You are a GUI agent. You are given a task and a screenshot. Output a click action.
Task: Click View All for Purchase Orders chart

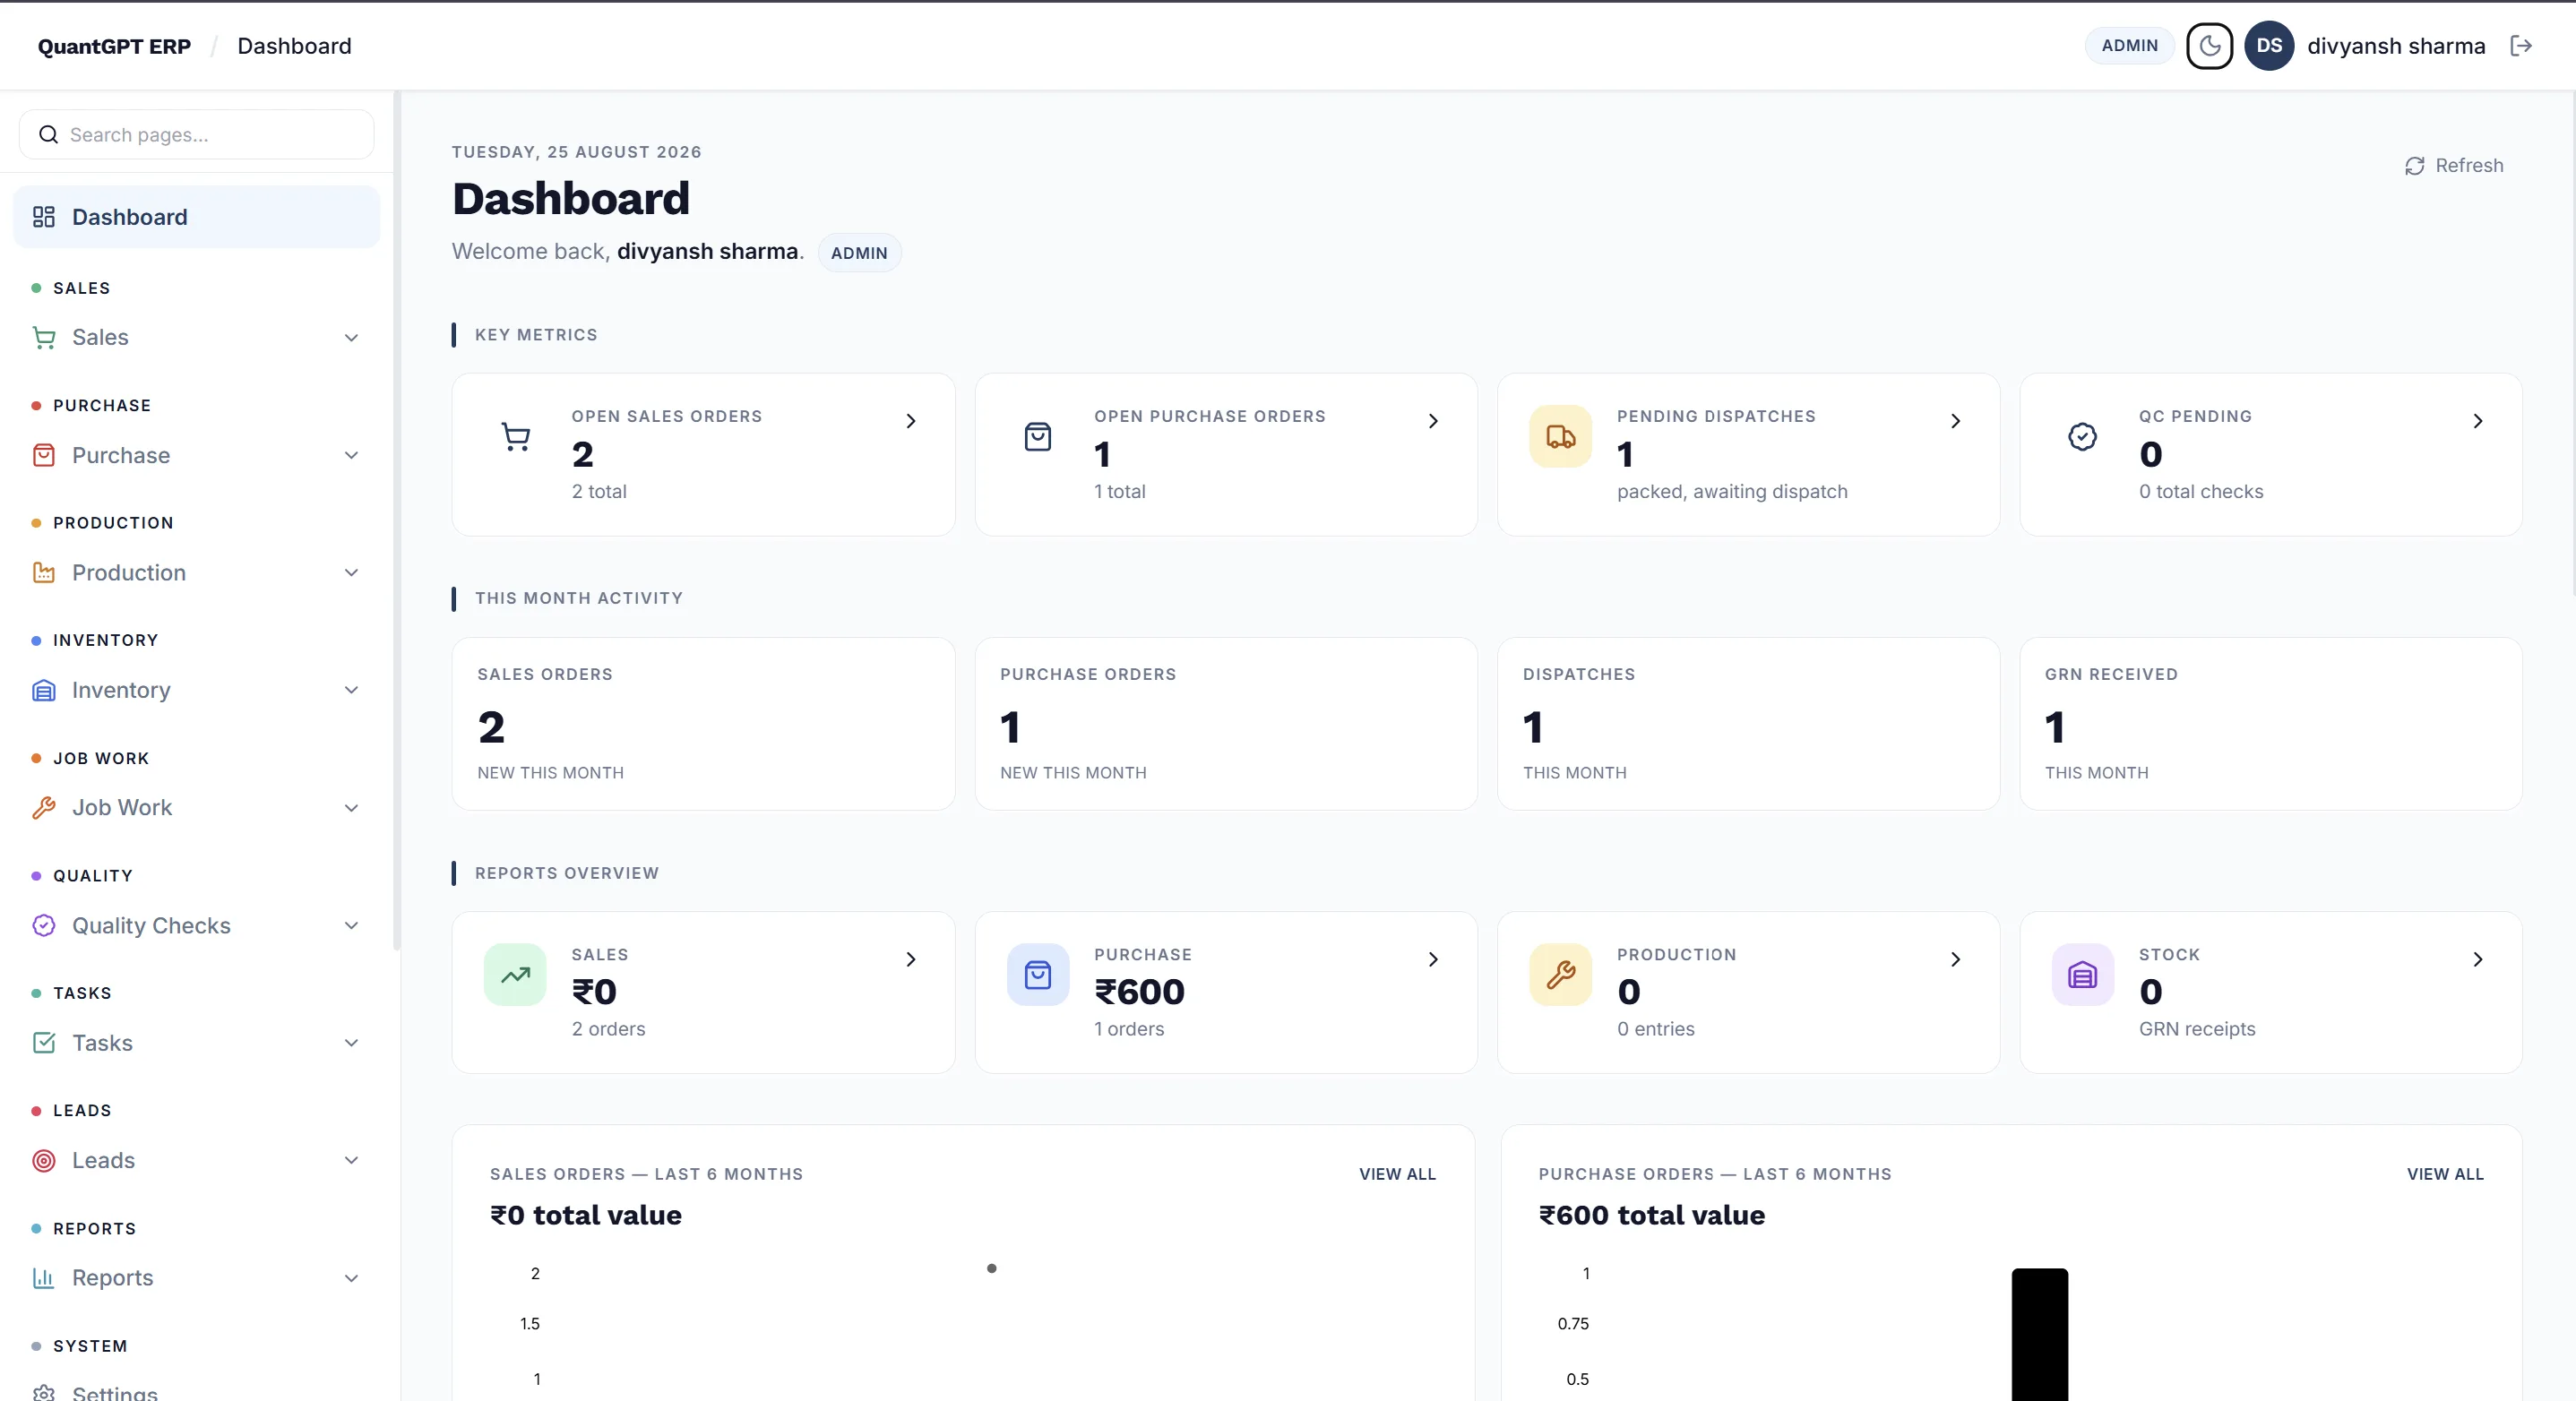(2445, 1175)
